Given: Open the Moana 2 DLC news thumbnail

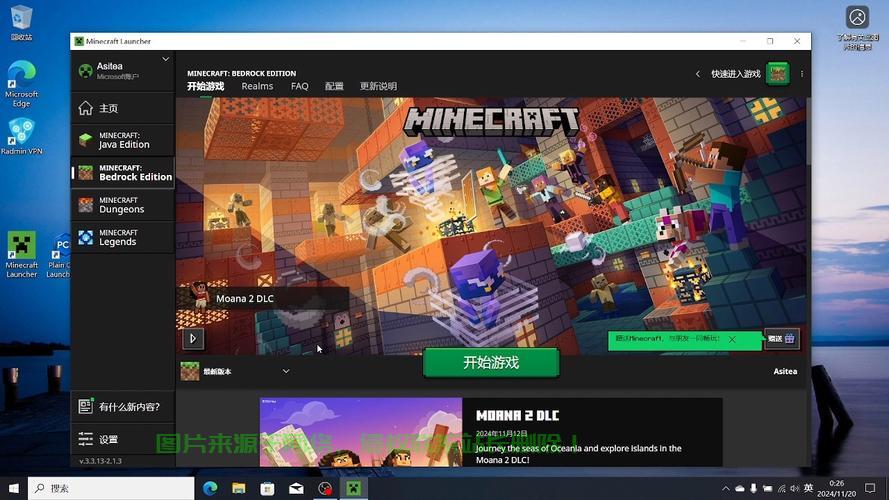Looking at the screenshot, I should click(361, 432).
